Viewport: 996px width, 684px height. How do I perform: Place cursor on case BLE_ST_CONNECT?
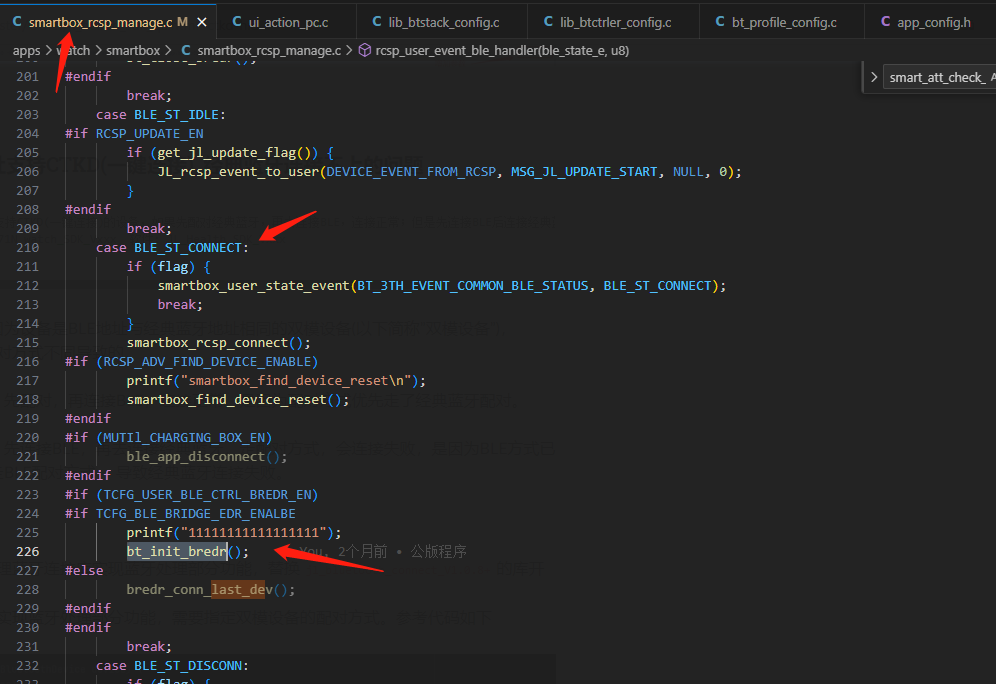(172, 248)
